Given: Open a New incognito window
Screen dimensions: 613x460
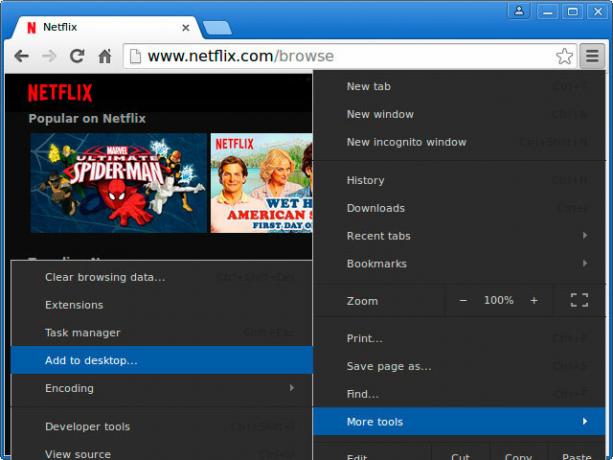Looking at the screenshot, I should (459, 142).
